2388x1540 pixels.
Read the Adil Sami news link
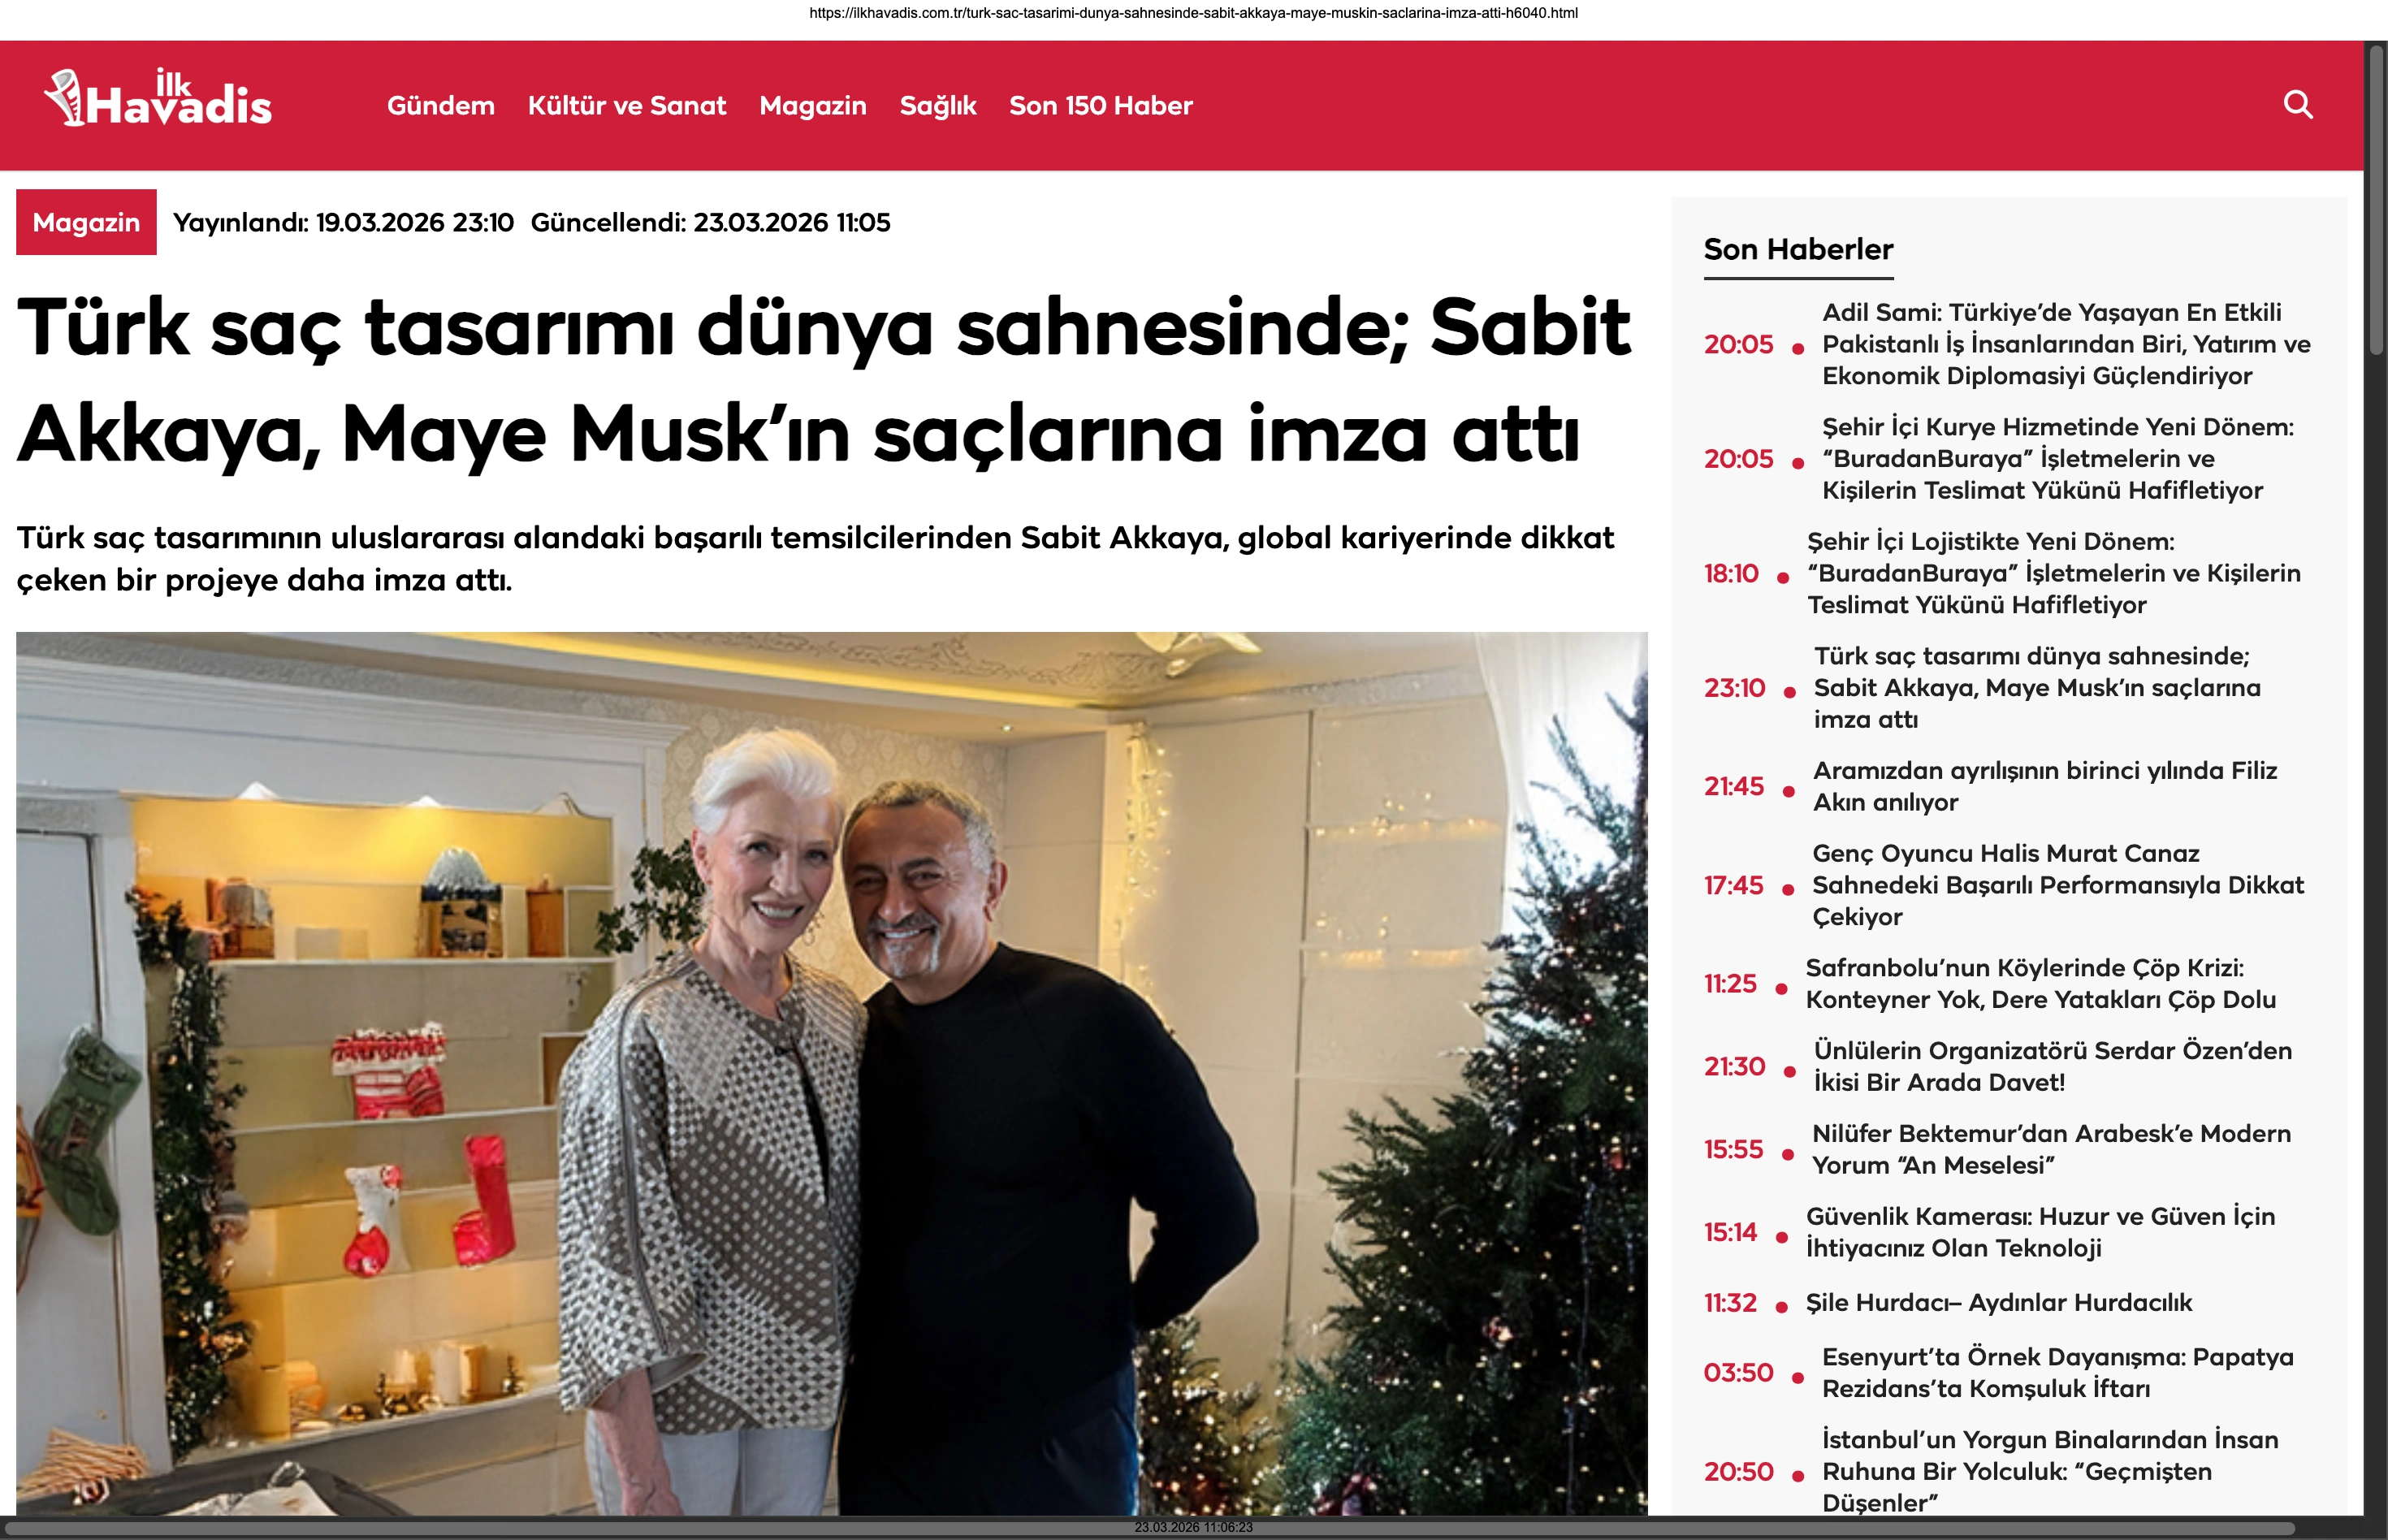click(x=2066, y=344)
